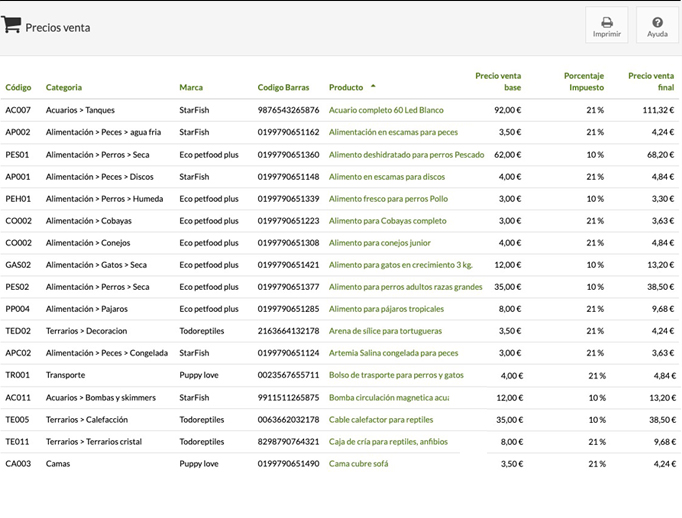The height and width of the screenshot is (518, 682).
Task: Click Bolso de trasporte para perros y gatos
Action: pyautogui.click(x=396, y=375)
